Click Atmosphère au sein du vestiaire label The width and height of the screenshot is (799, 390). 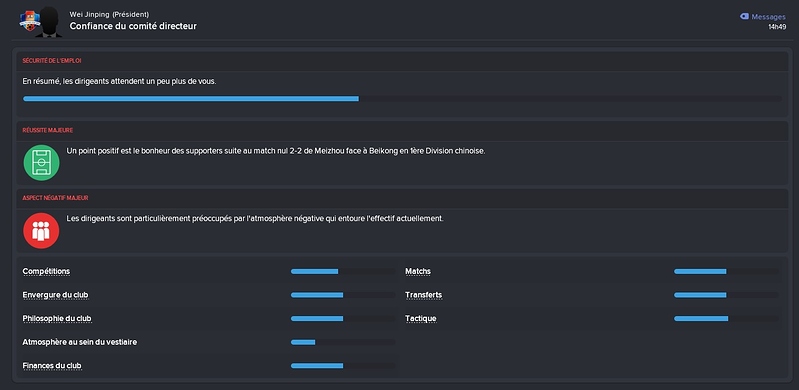(x=79, y=342)
